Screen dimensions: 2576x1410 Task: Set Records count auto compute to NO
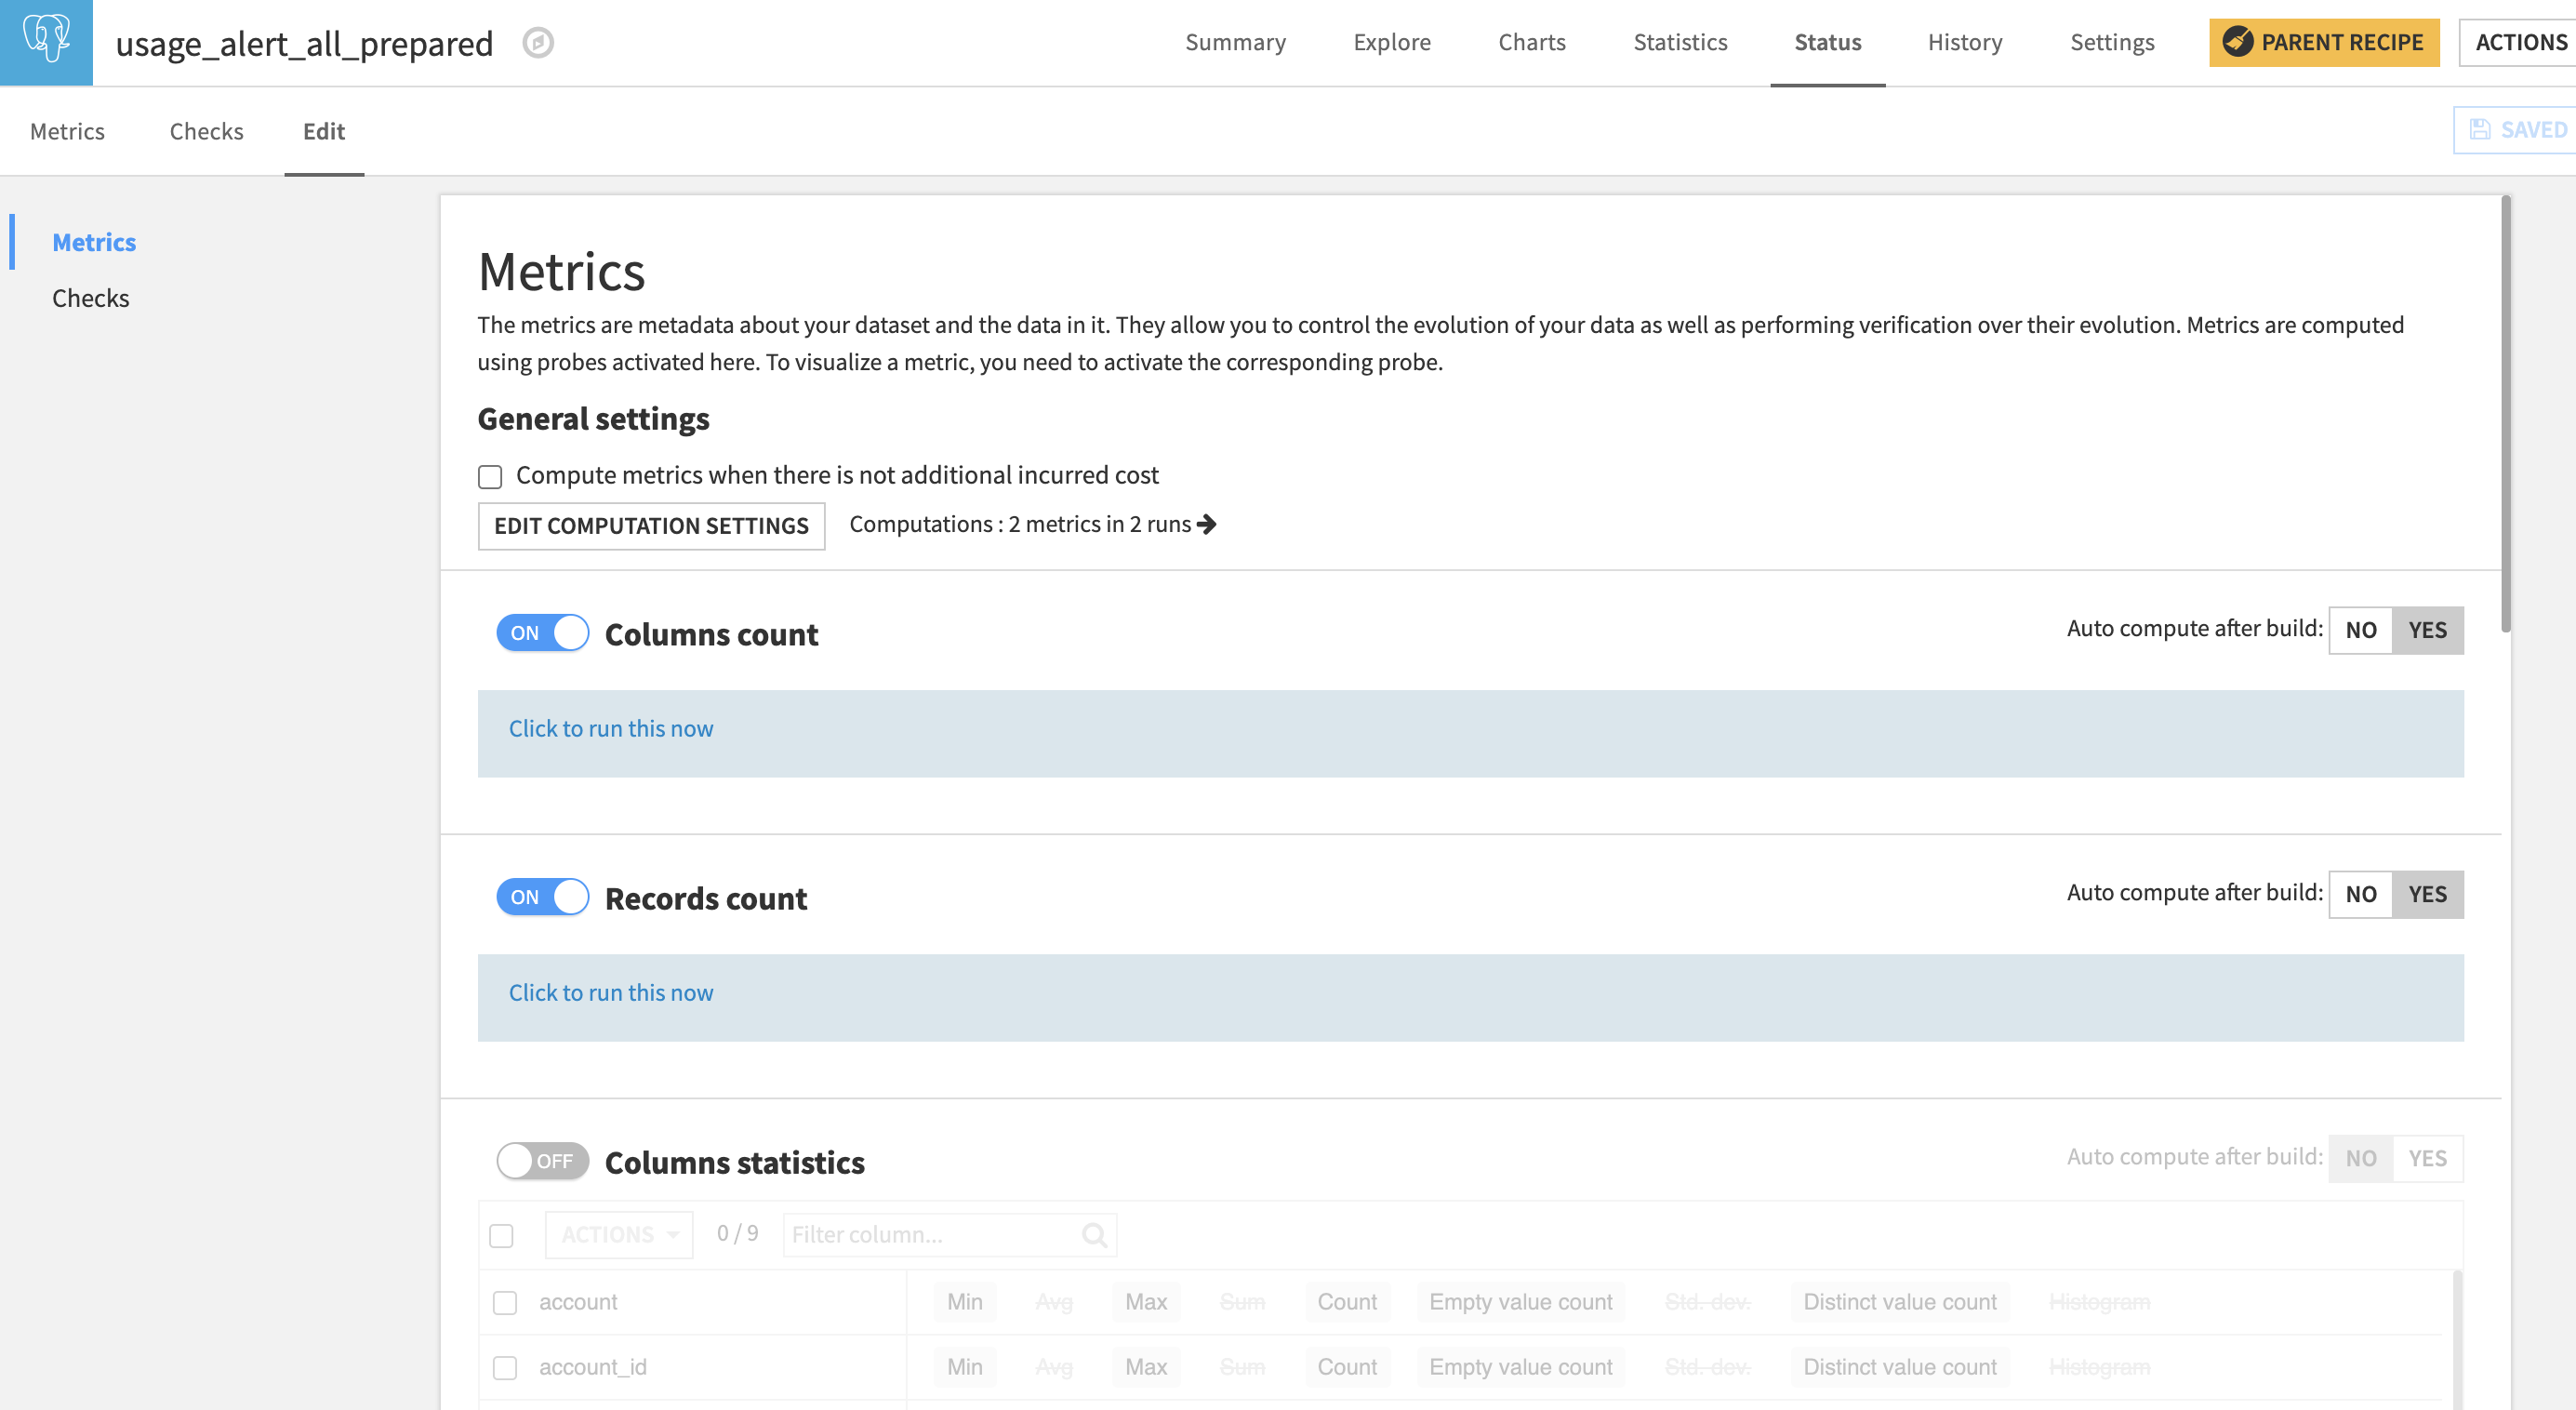pos(2361,895)
